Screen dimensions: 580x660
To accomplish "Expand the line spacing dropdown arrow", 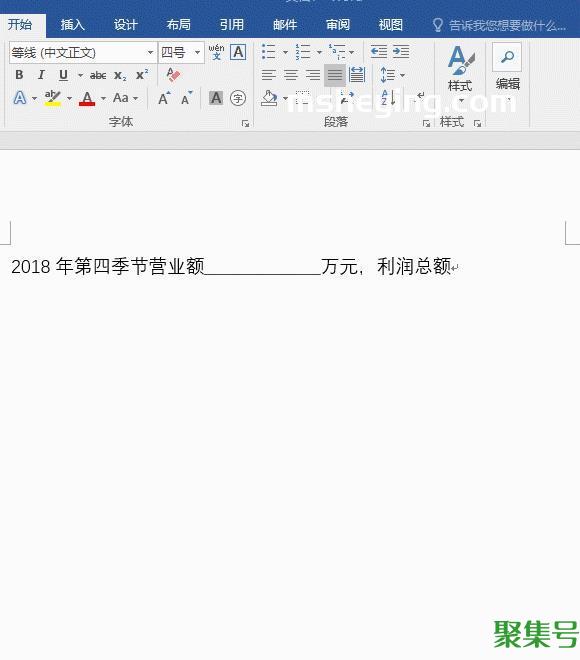I will pyautogui.click(x=402, y=75).
